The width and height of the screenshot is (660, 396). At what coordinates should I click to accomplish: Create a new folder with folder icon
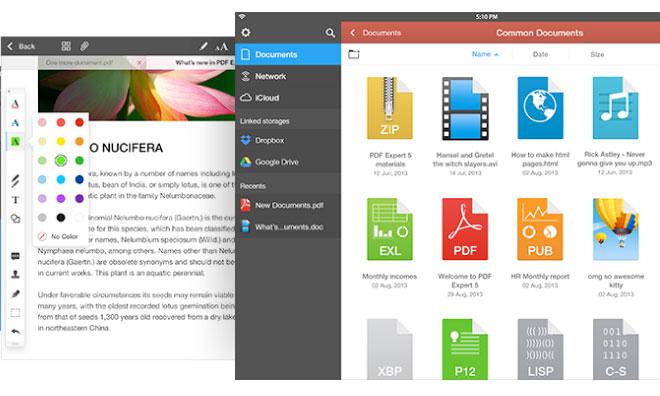[354, 54]
